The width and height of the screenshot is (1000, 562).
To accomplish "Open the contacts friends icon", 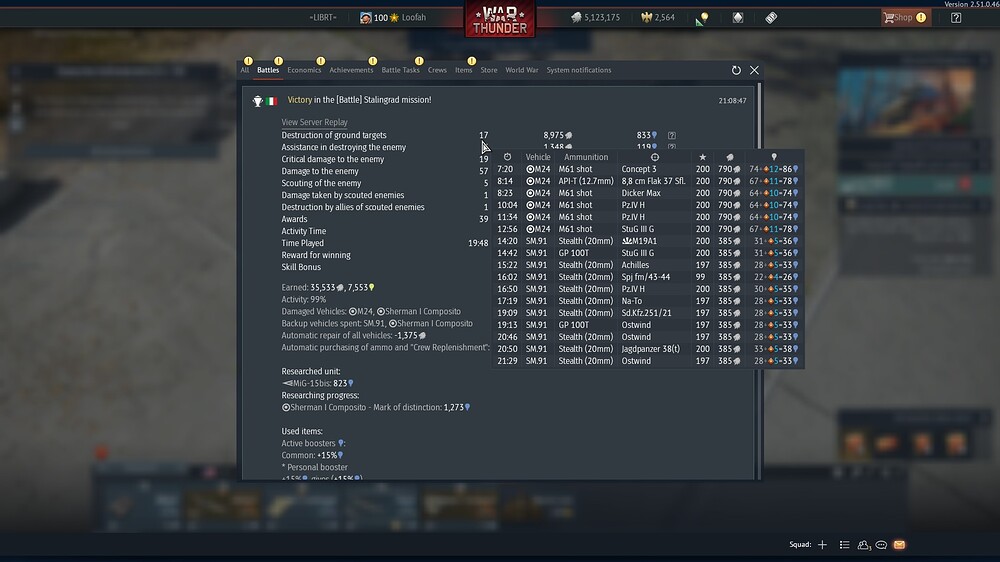I will coord(863,545).
